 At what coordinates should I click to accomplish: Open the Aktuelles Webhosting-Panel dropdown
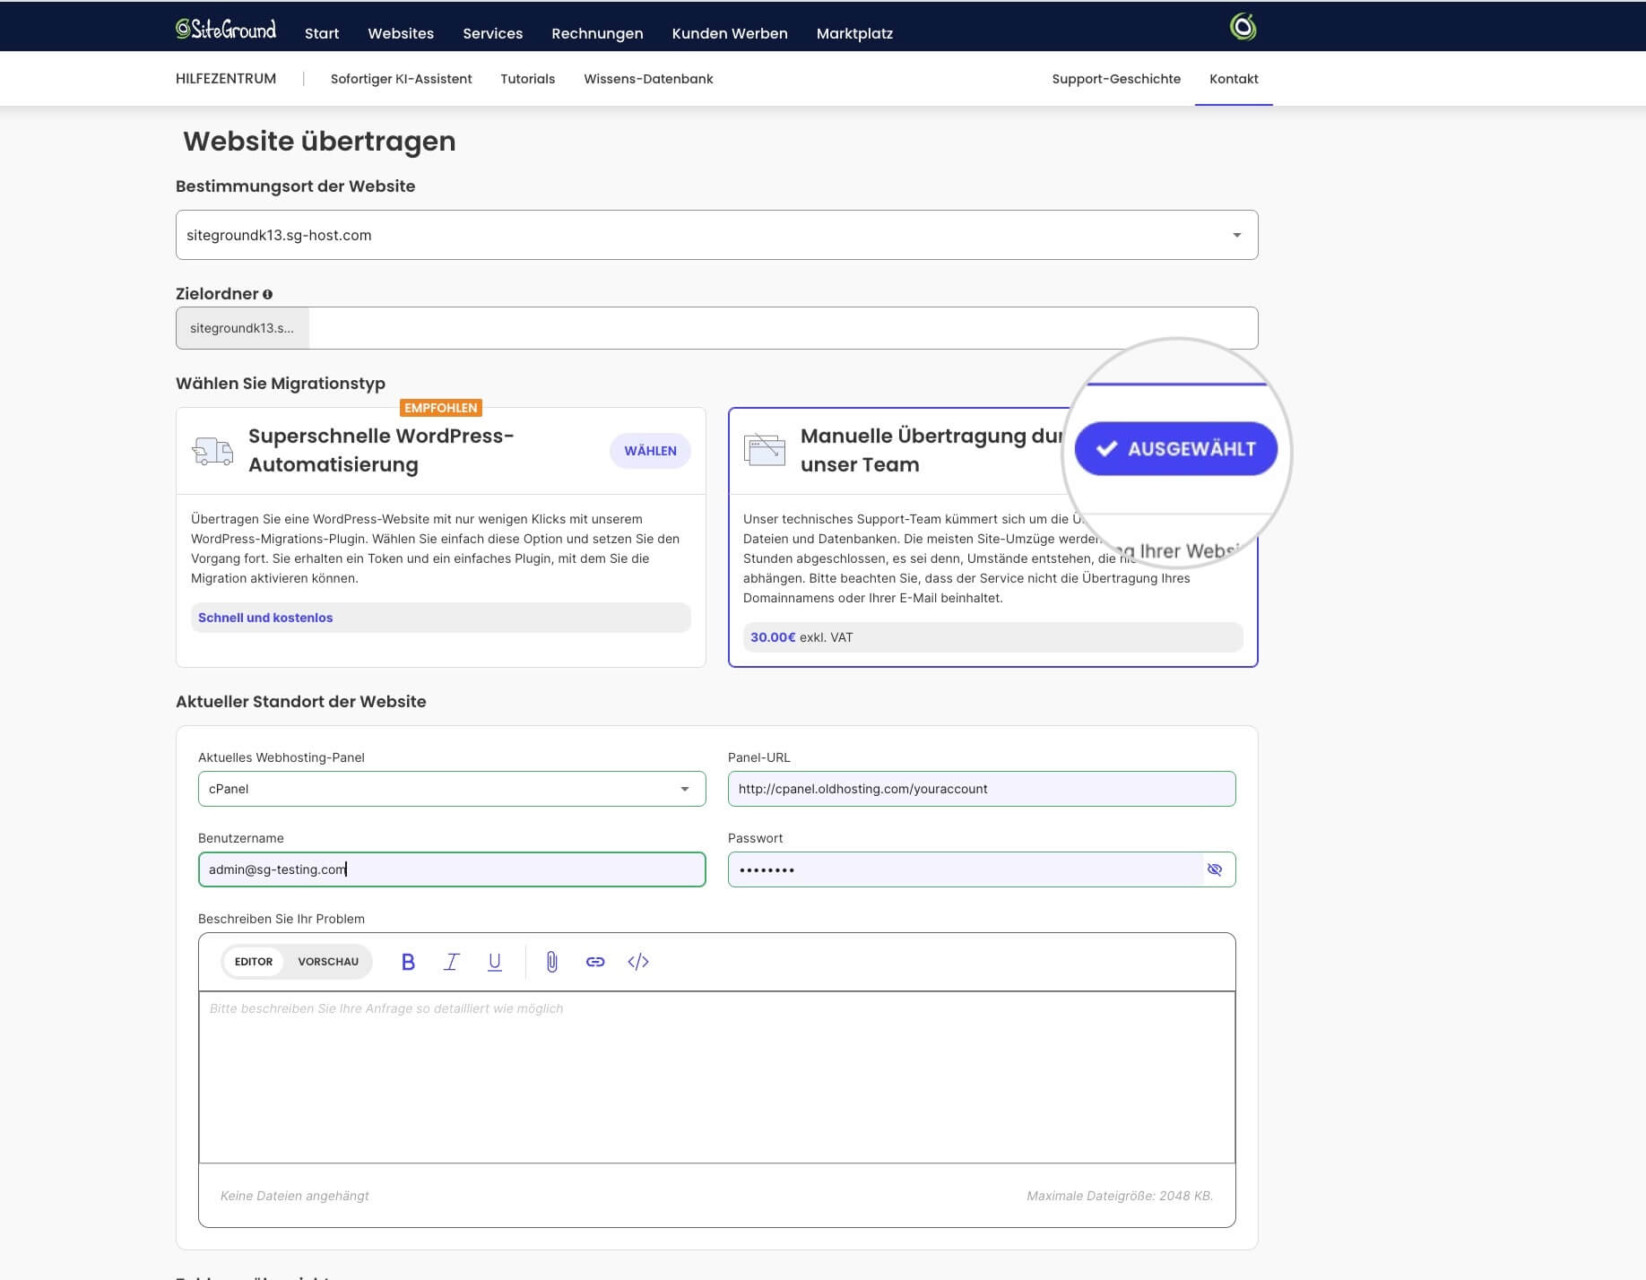(452, 789)
